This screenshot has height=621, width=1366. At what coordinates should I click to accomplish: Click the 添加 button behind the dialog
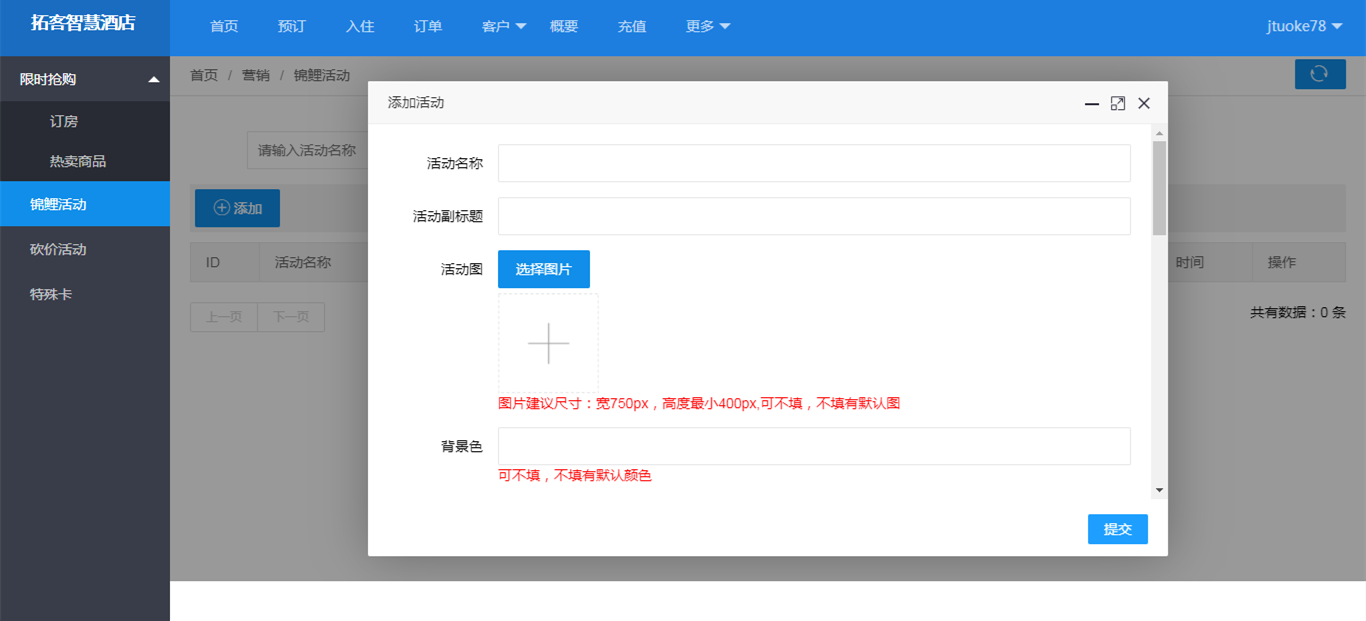pos(237,208)
